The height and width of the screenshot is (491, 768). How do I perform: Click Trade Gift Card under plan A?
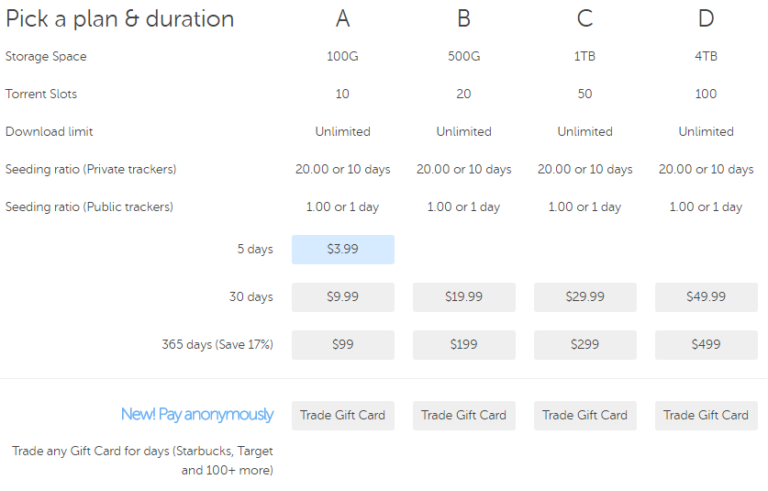343,415
